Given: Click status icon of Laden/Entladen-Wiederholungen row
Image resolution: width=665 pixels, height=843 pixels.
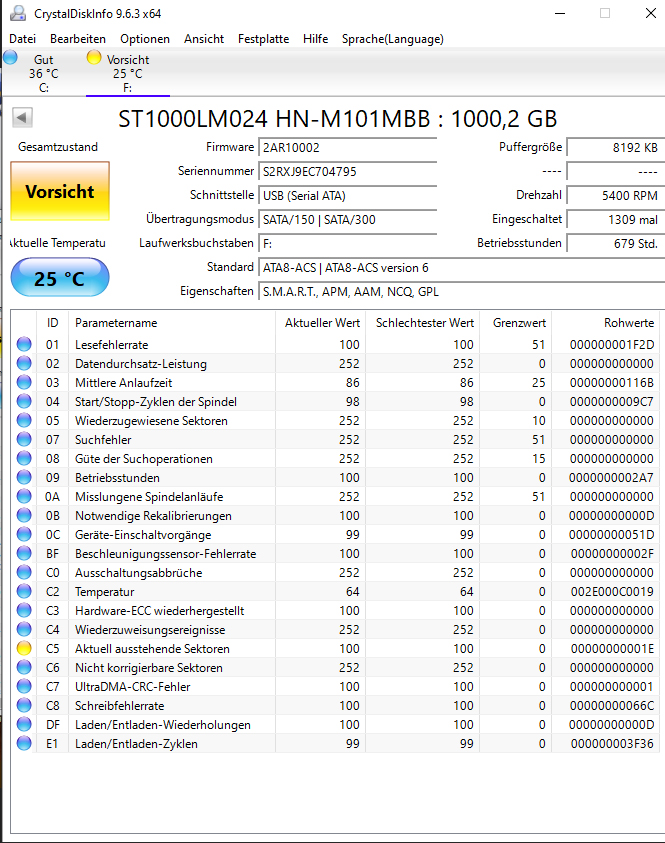Looking at the screenshot, I should pos(24,724).
